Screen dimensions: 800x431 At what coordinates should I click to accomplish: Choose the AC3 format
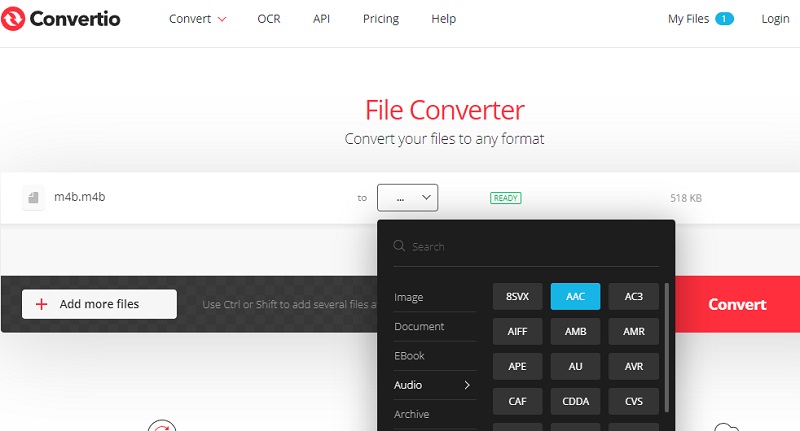pos(634,296)
